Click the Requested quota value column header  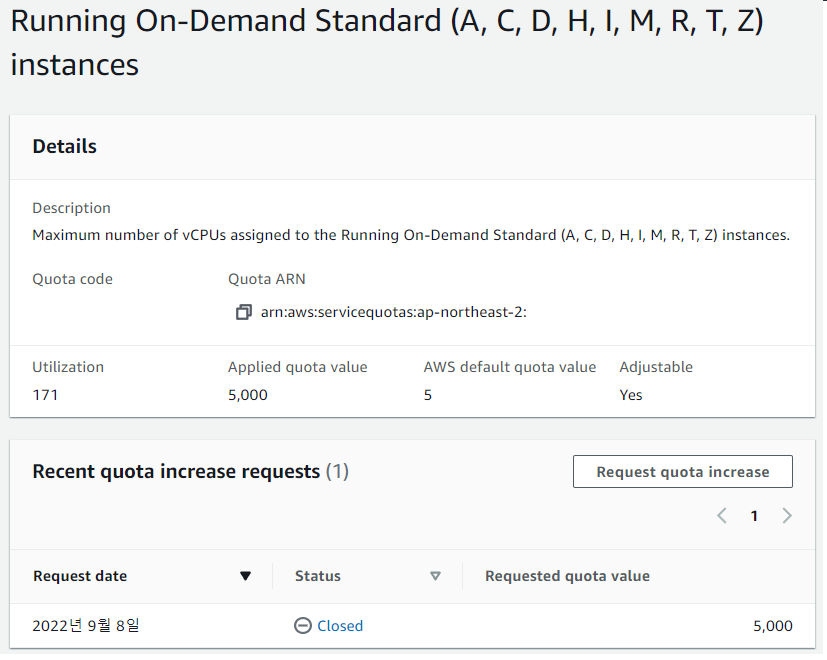567,576
